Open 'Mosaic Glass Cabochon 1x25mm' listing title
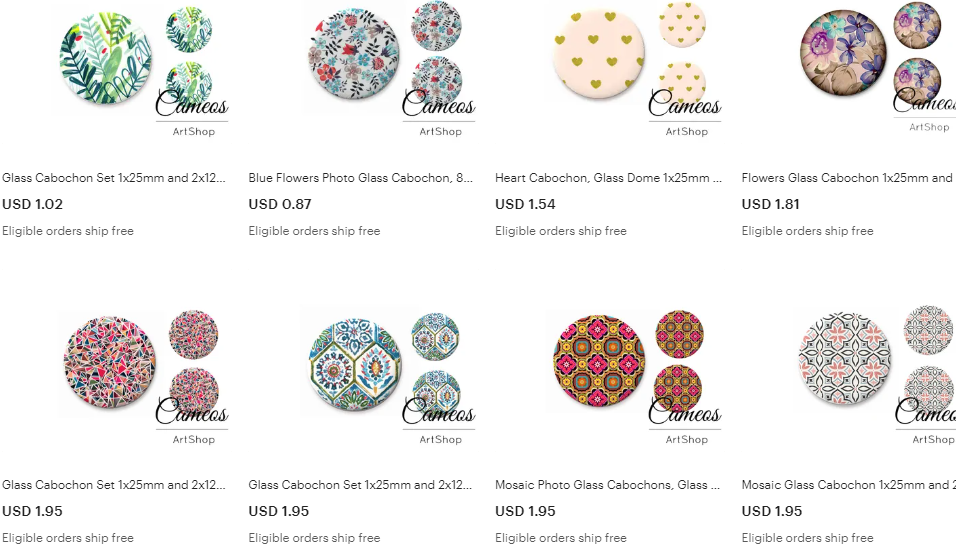This screenshot has width=956, height=547. (846, 485)
